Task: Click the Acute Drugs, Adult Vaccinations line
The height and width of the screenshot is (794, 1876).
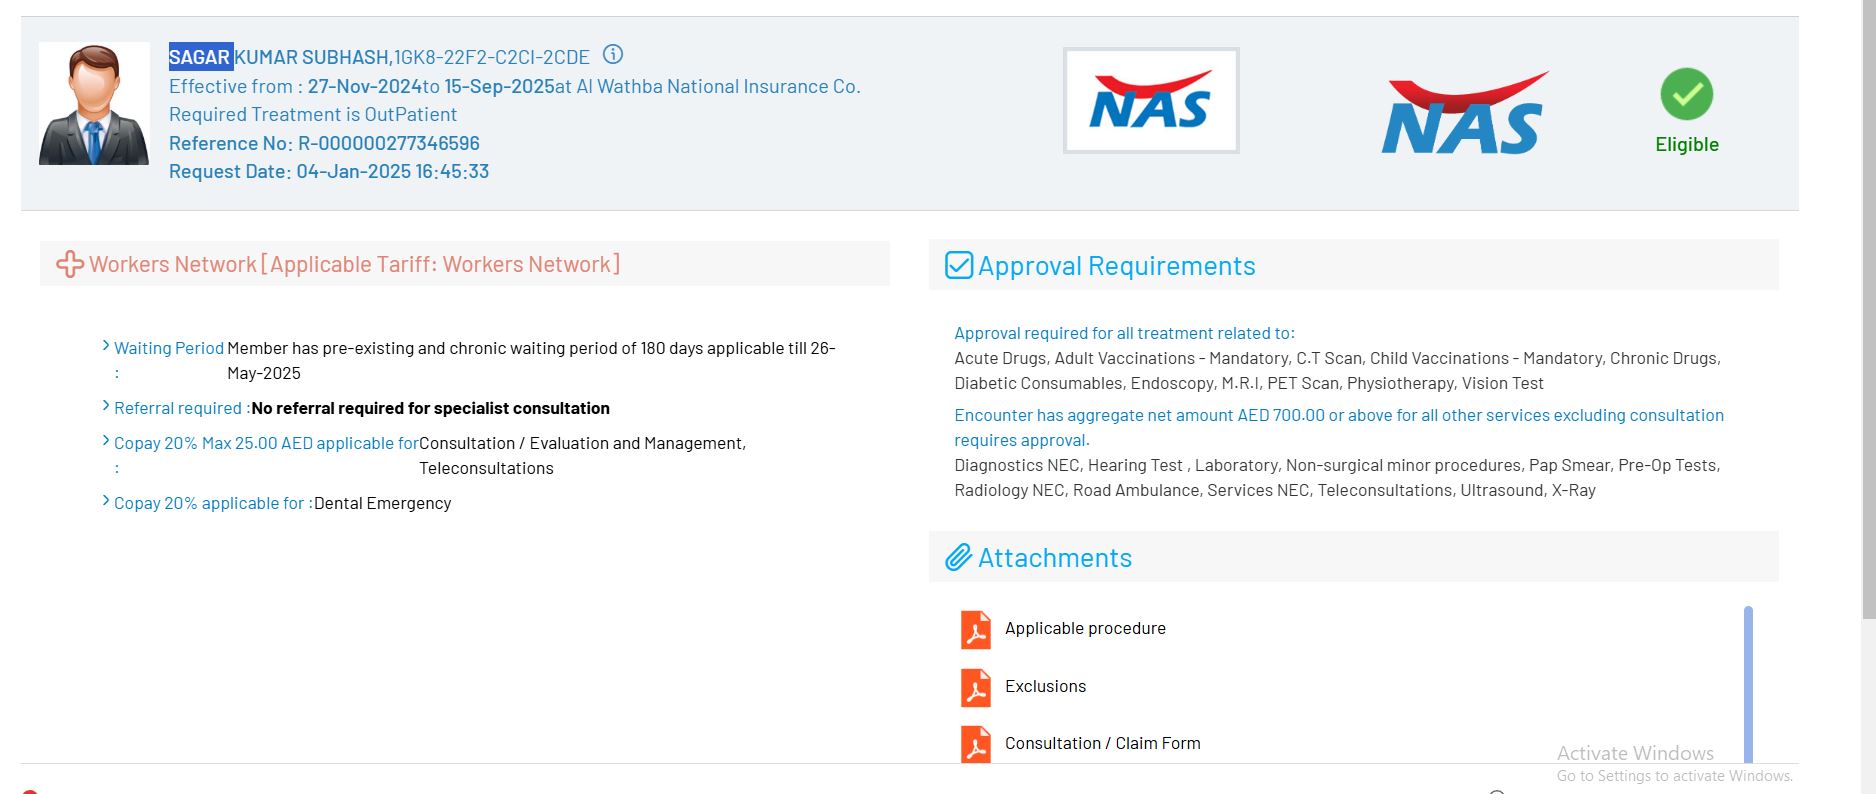Action: pos(1337,358)
